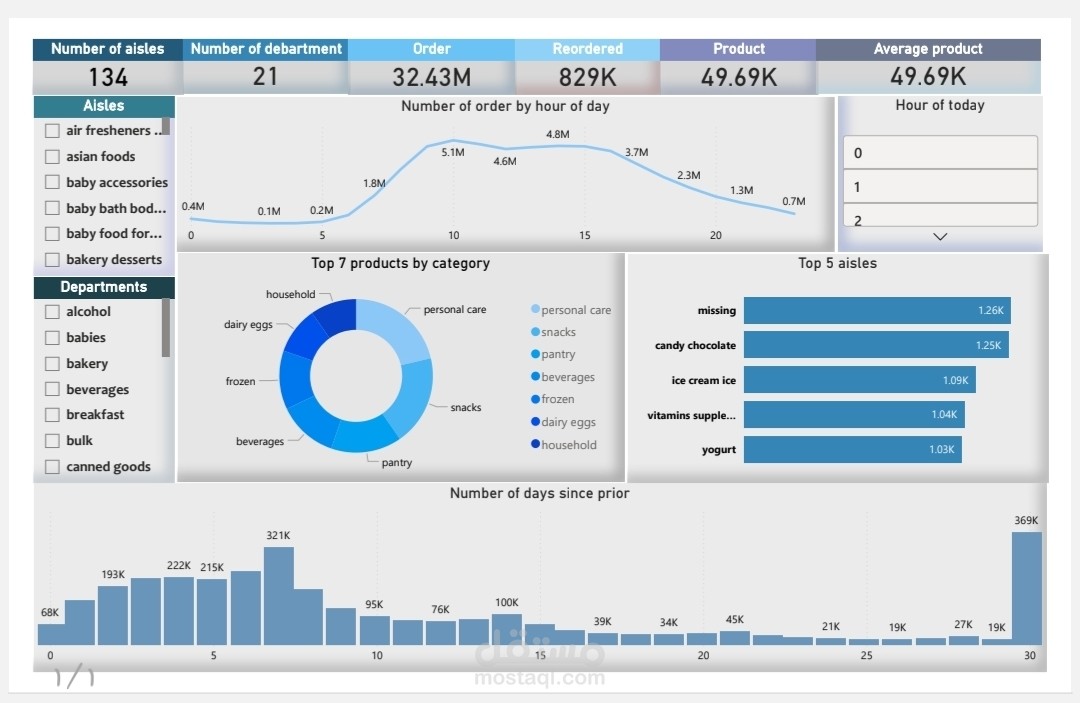Click snacks legend color dot
1080x703 pixels.
pos(535,332)
